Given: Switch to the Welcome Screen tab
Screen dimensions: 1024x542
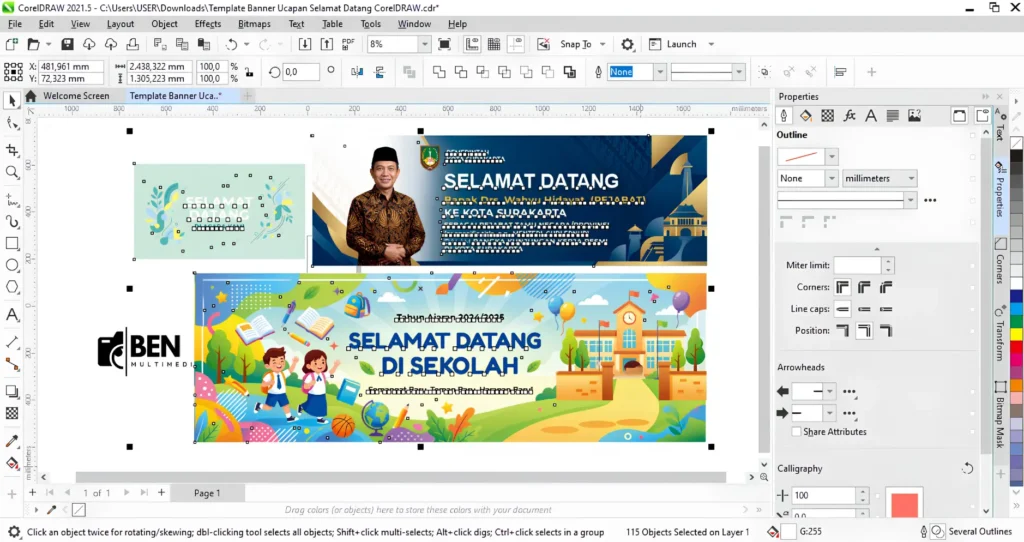Looking at the screenshot, I should 76,95.
